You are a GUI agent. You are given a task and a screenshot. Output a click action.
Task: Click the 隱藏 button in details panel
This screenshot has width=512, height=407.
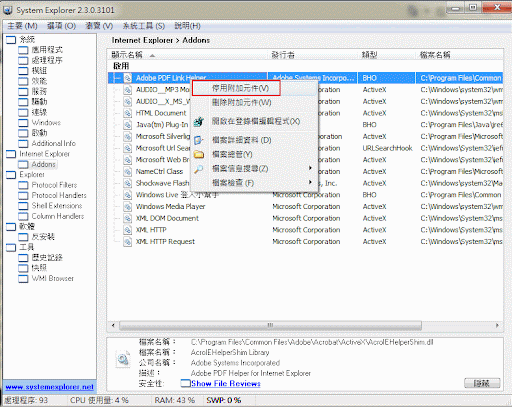(482, 383)
